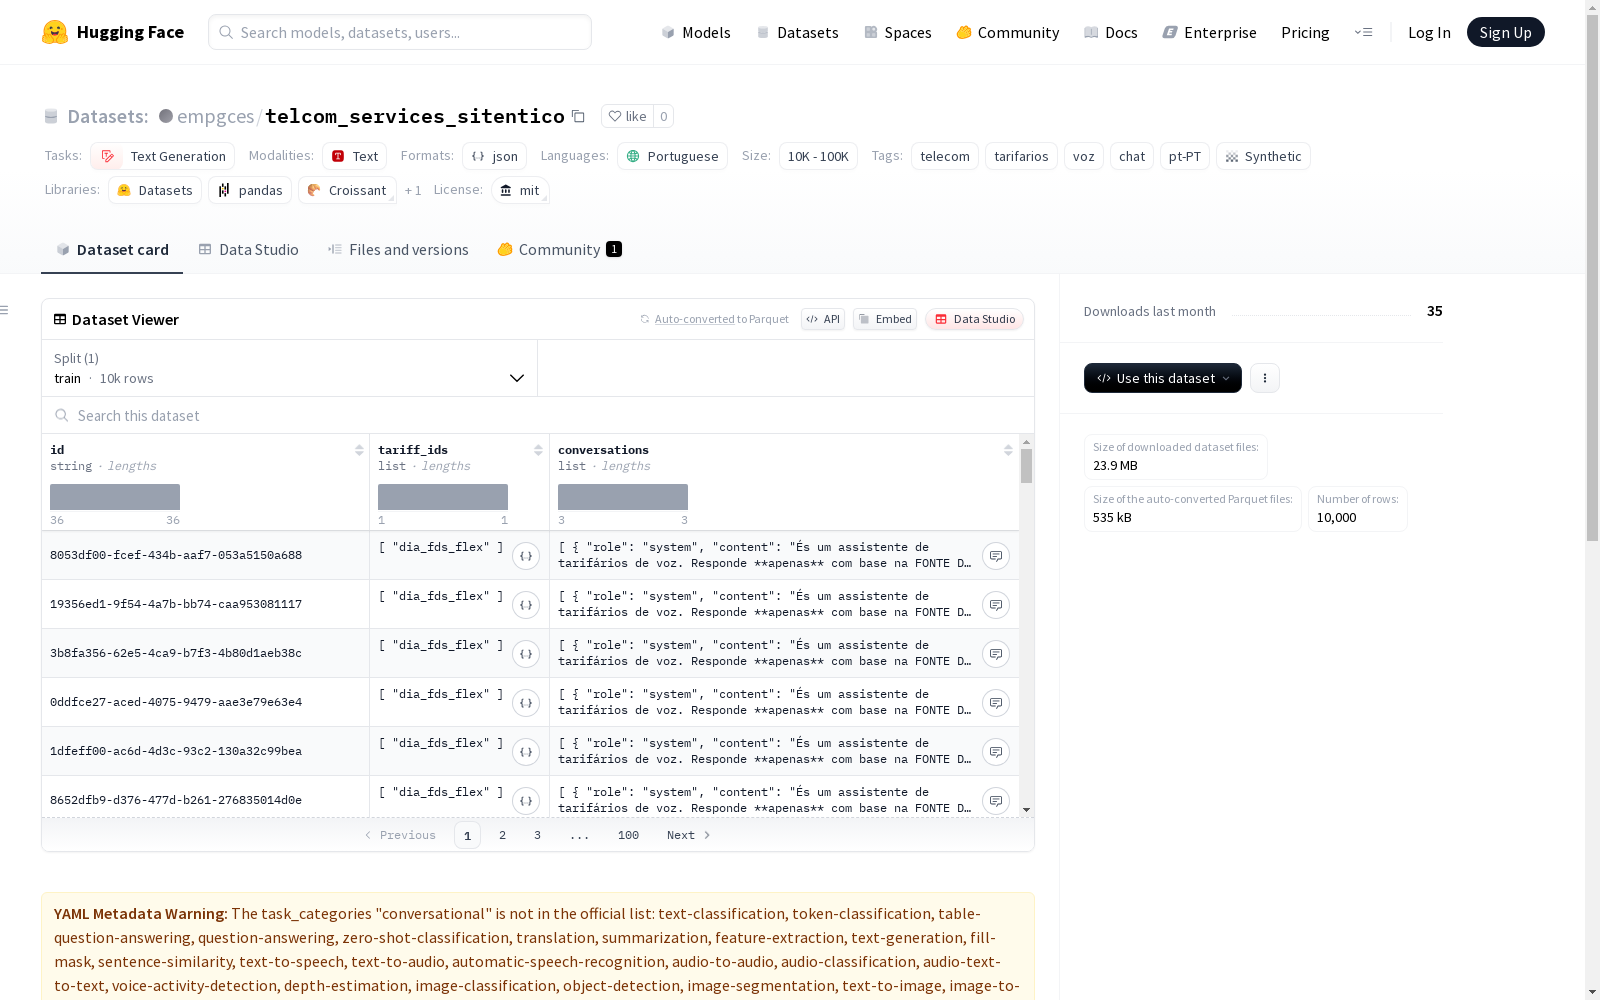
Task: Click the Portuguese language tag
Action: click(672, 156)
